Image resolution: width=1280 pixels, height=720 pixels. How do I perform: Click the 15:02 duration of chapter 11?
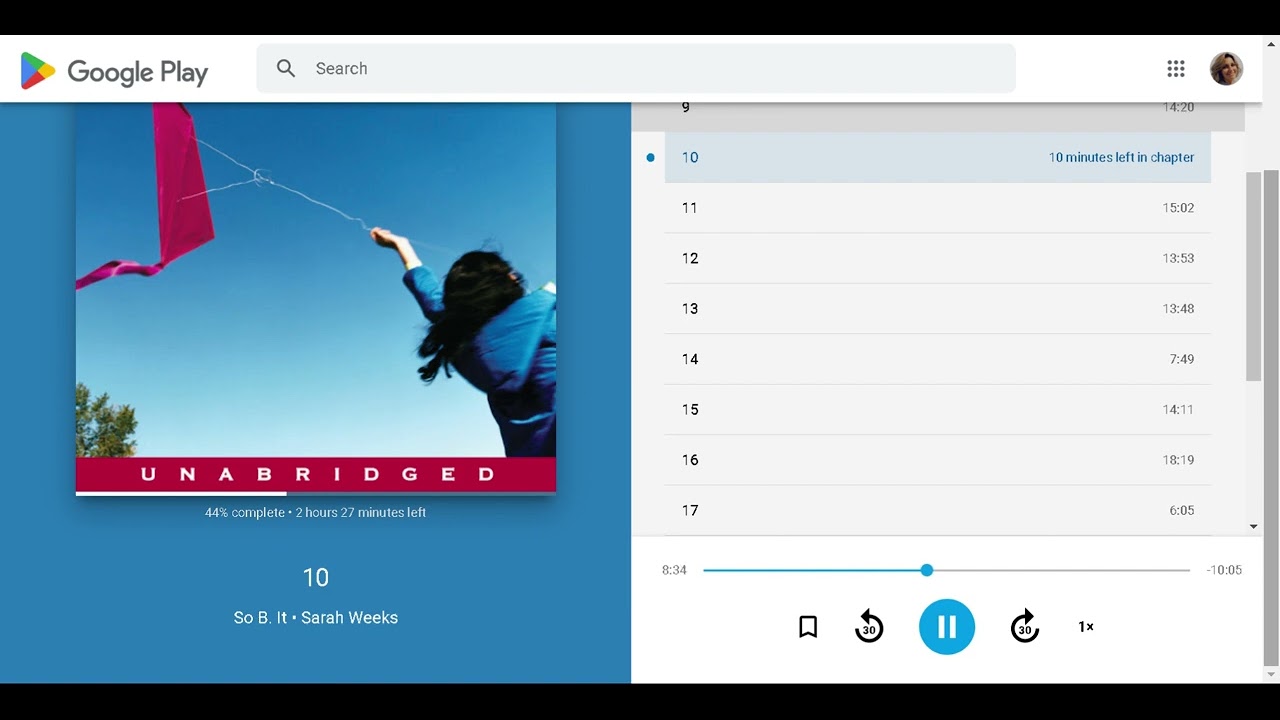pyautogui.click(x=1178, y=208)
